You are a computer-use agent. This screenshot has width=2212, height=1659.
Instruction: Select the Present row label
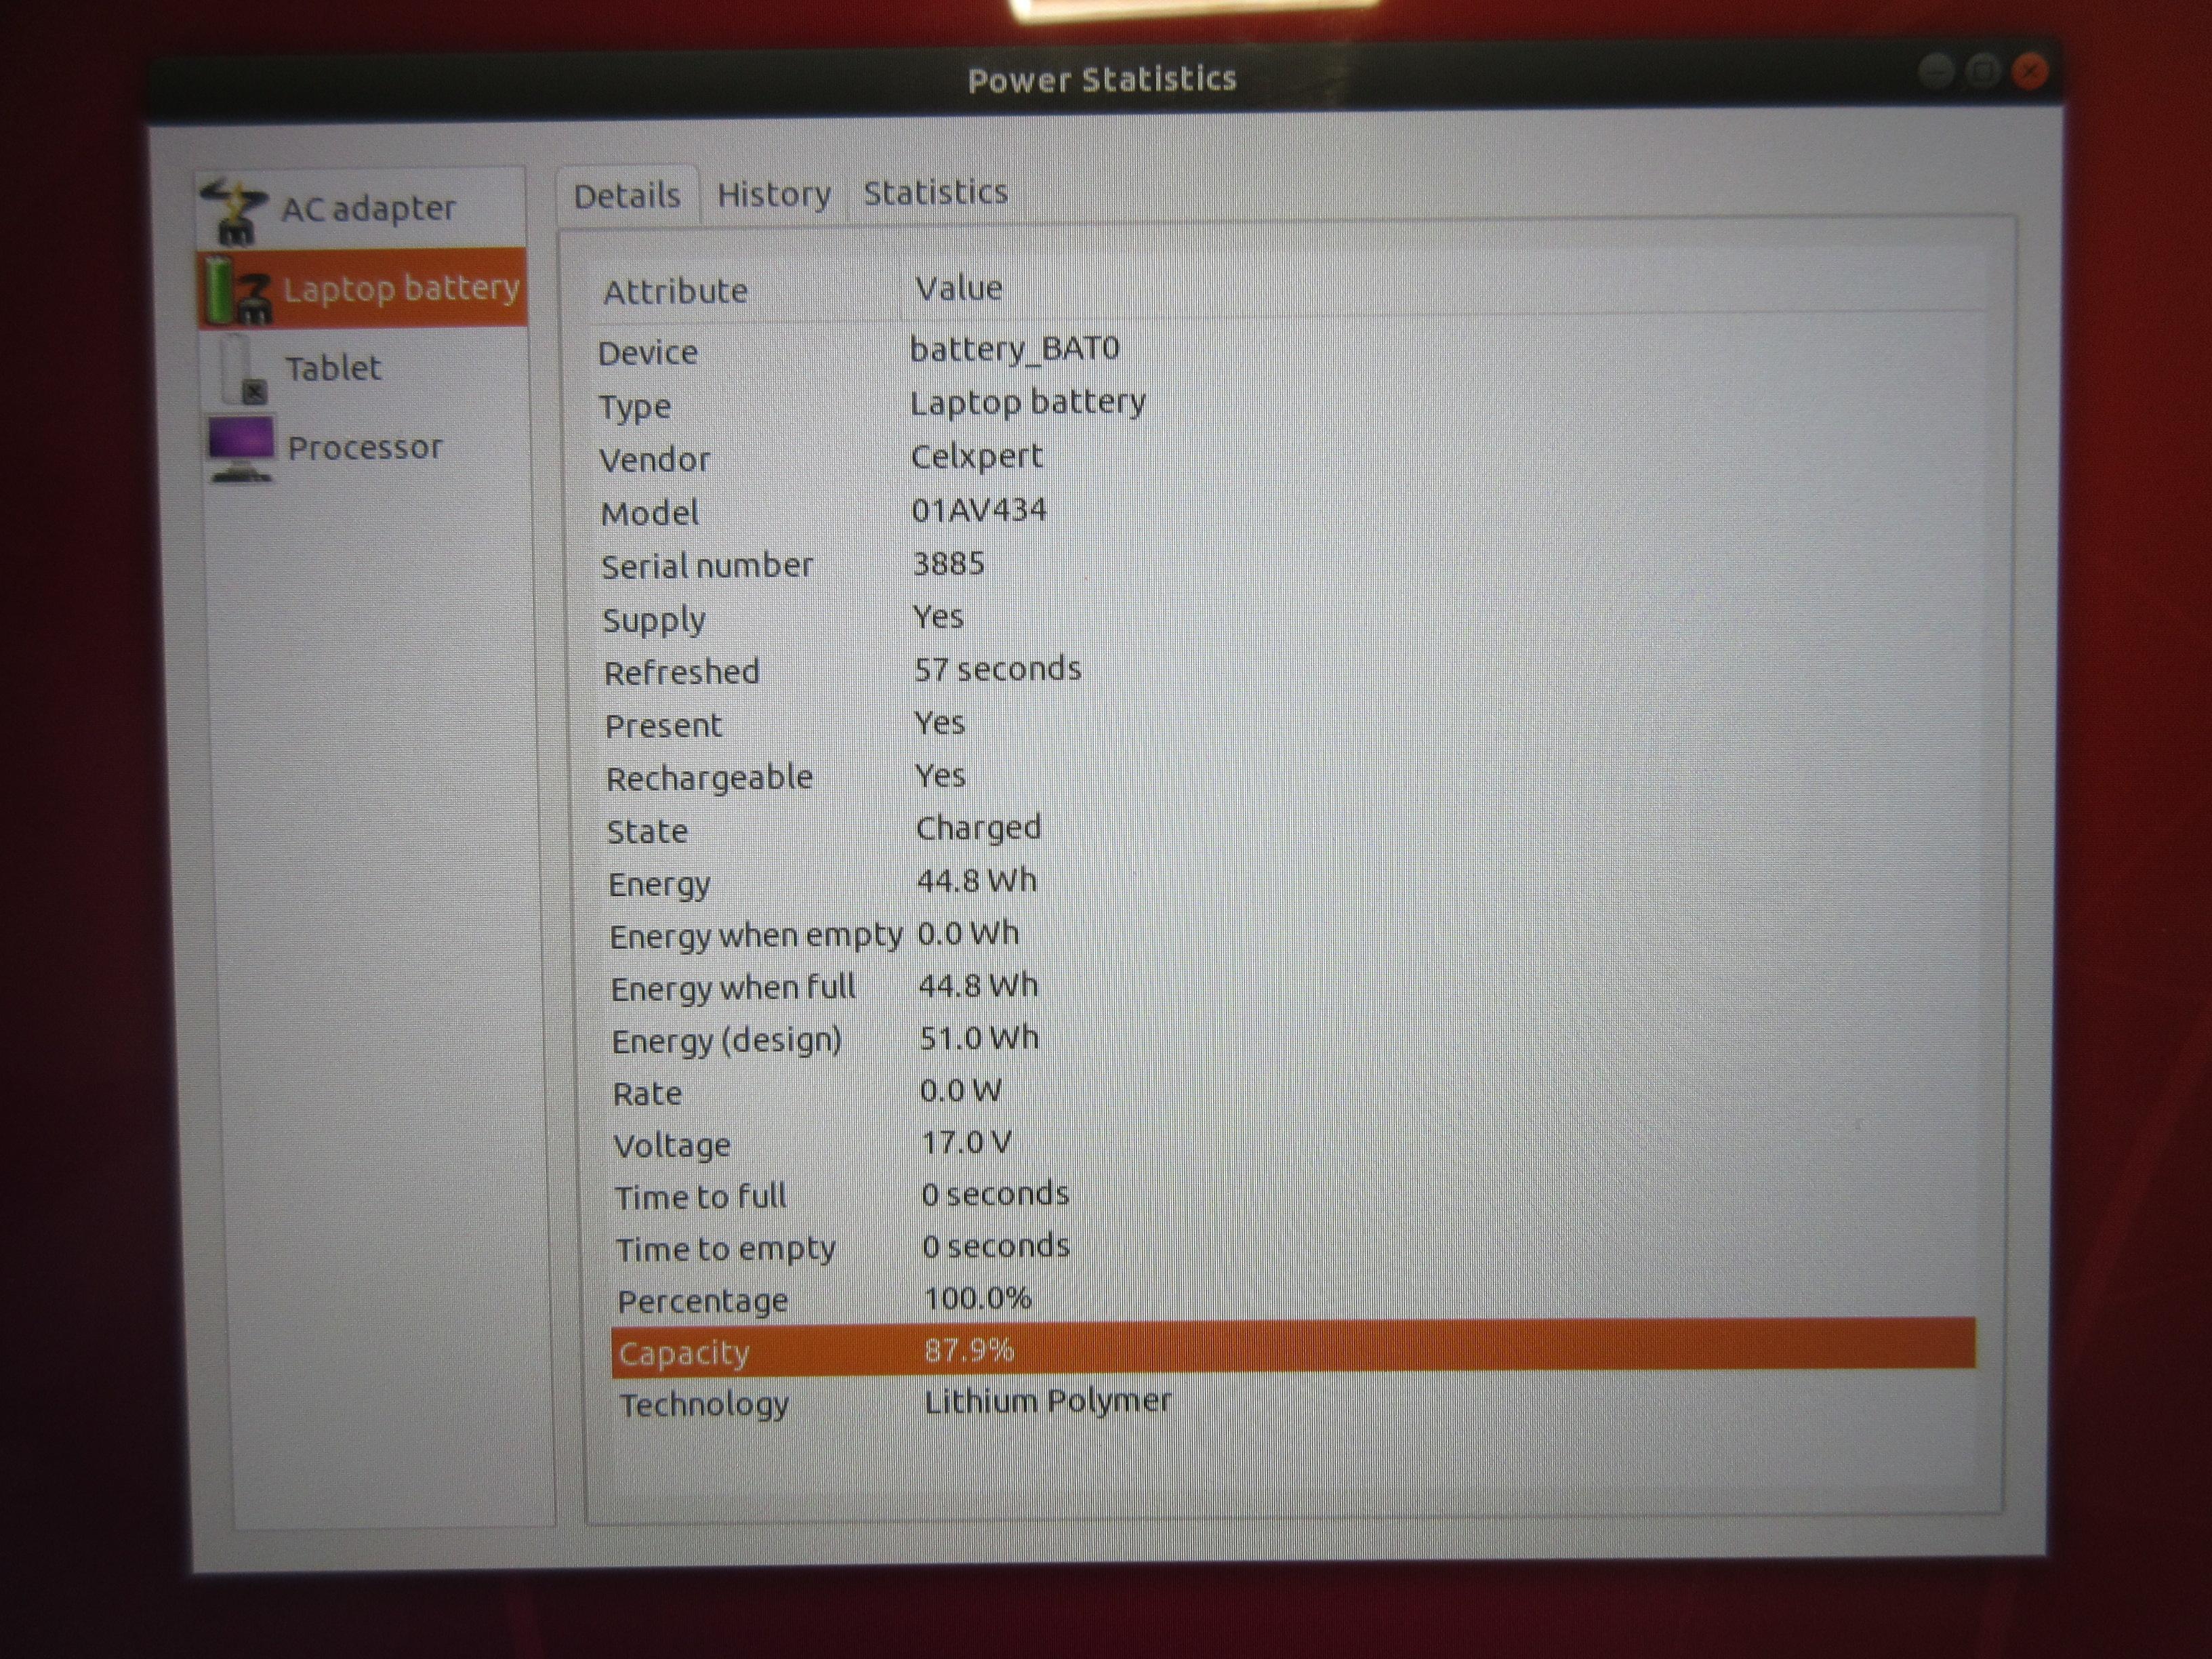(x=663, y=725)
